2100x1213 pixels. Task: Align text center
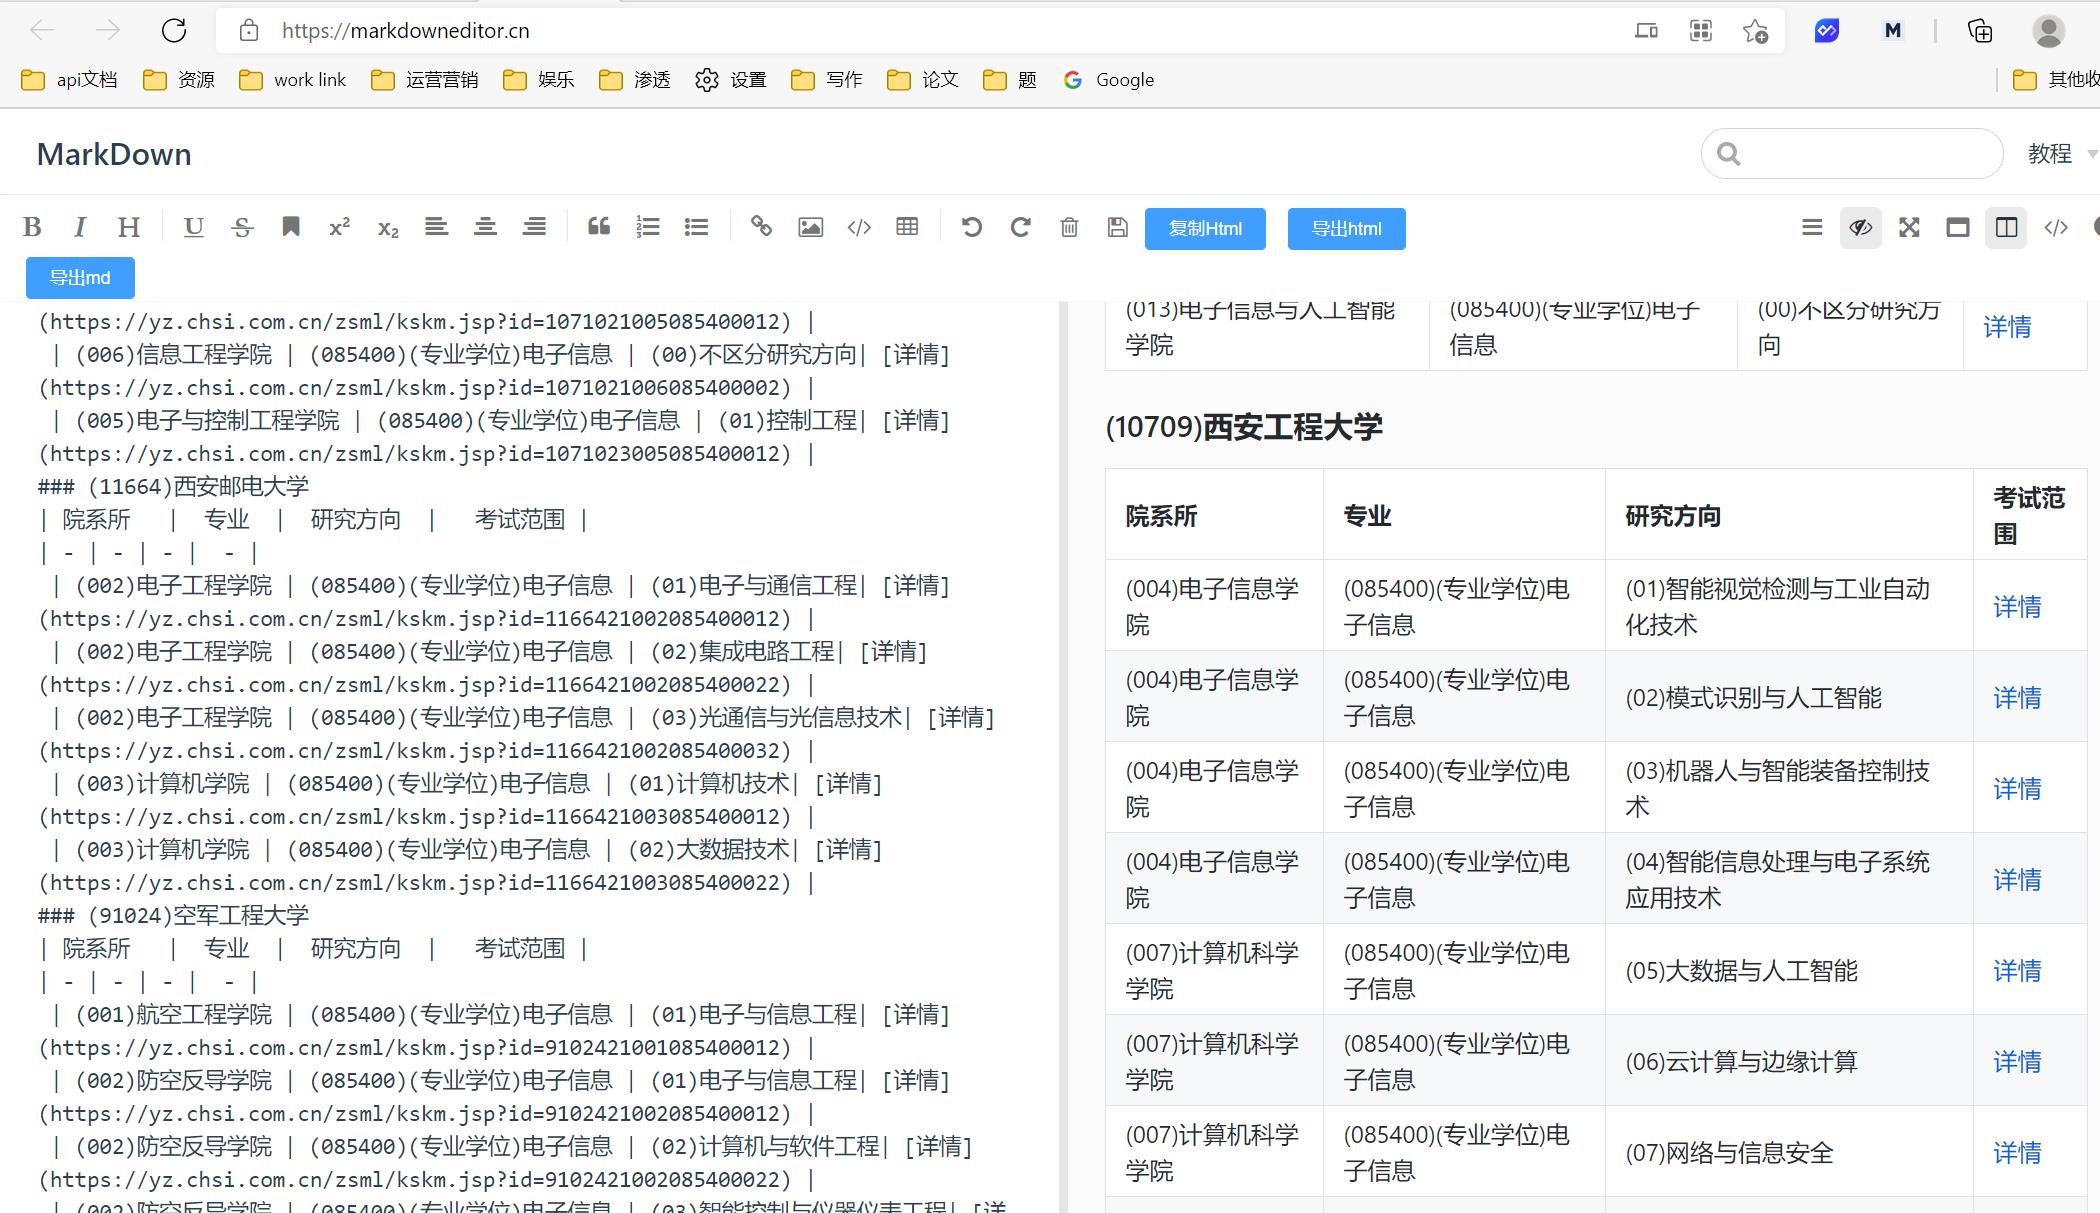(x=485, y=227)
